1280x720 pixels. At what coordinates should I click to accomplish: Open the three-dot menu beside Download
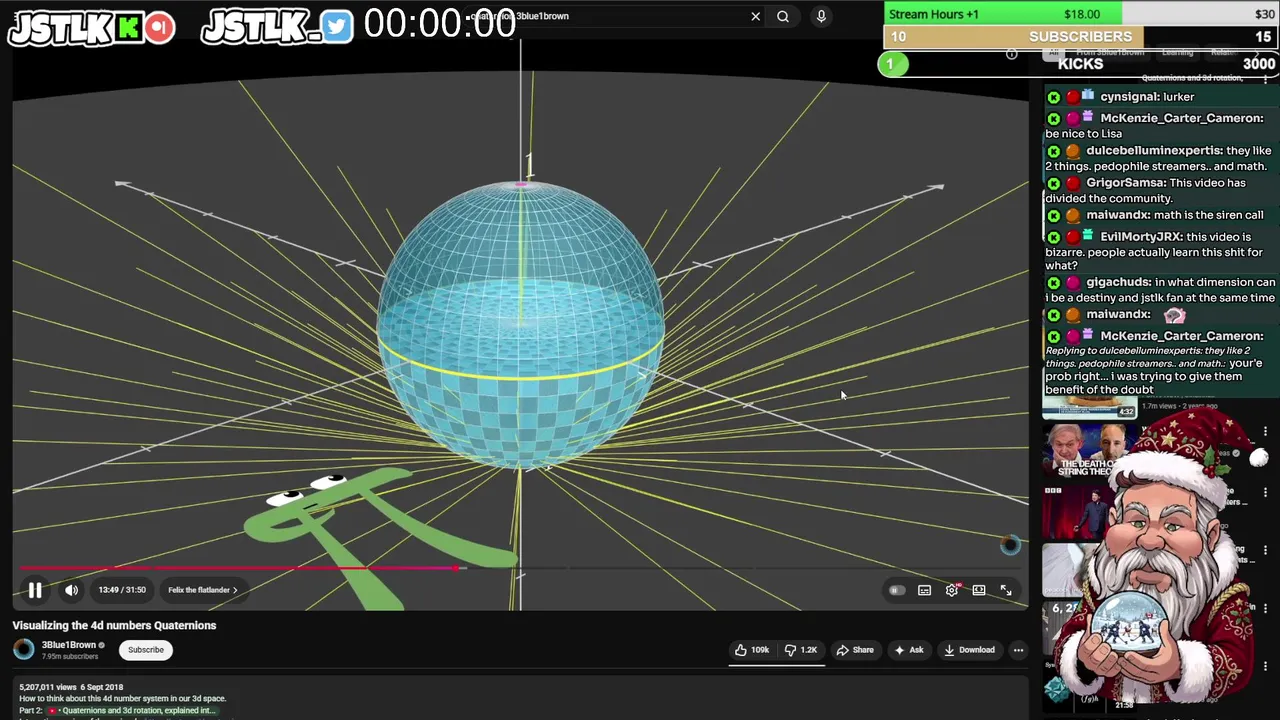pyautogui.click(x=1018, y=650)
